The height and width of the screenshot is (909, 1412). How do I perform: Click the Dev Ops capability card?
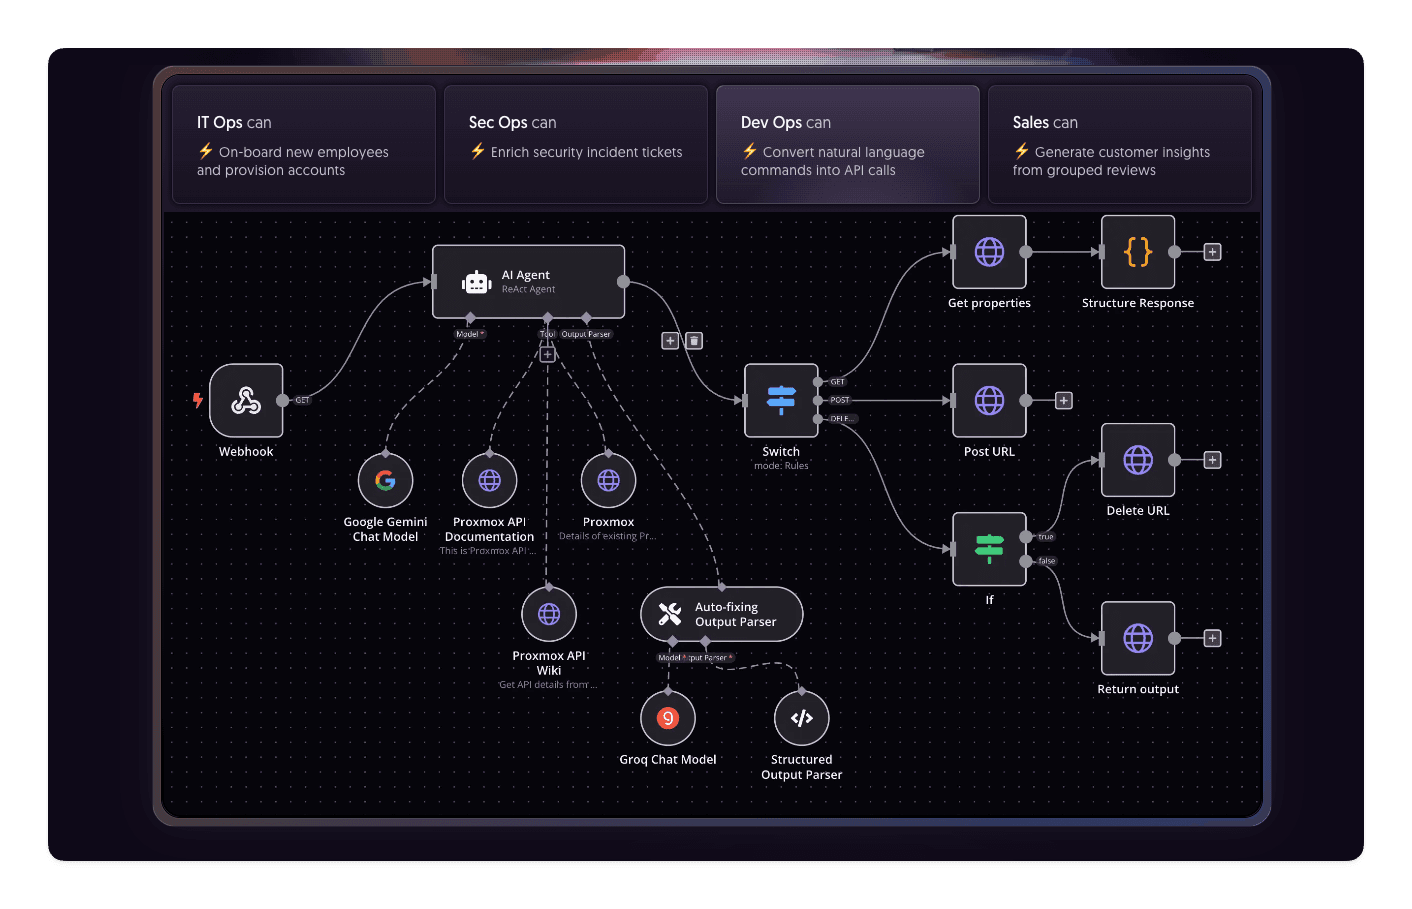847,144
